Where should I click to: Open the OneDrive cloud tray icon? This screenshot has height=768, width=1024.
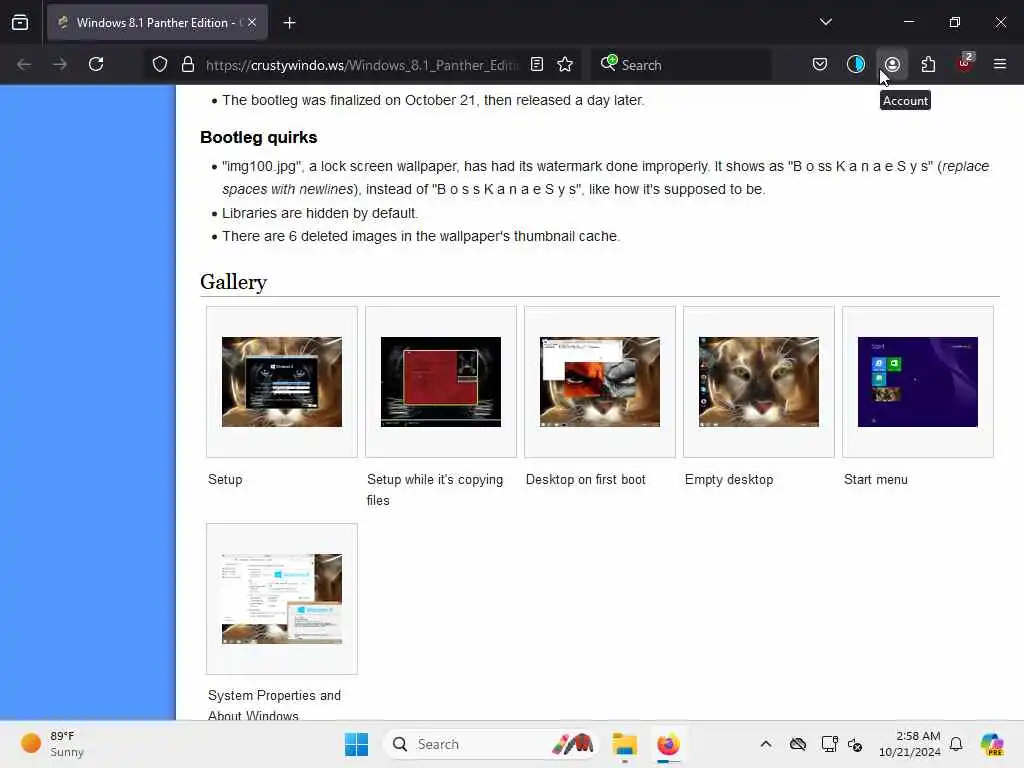click(x=797, y=744)
